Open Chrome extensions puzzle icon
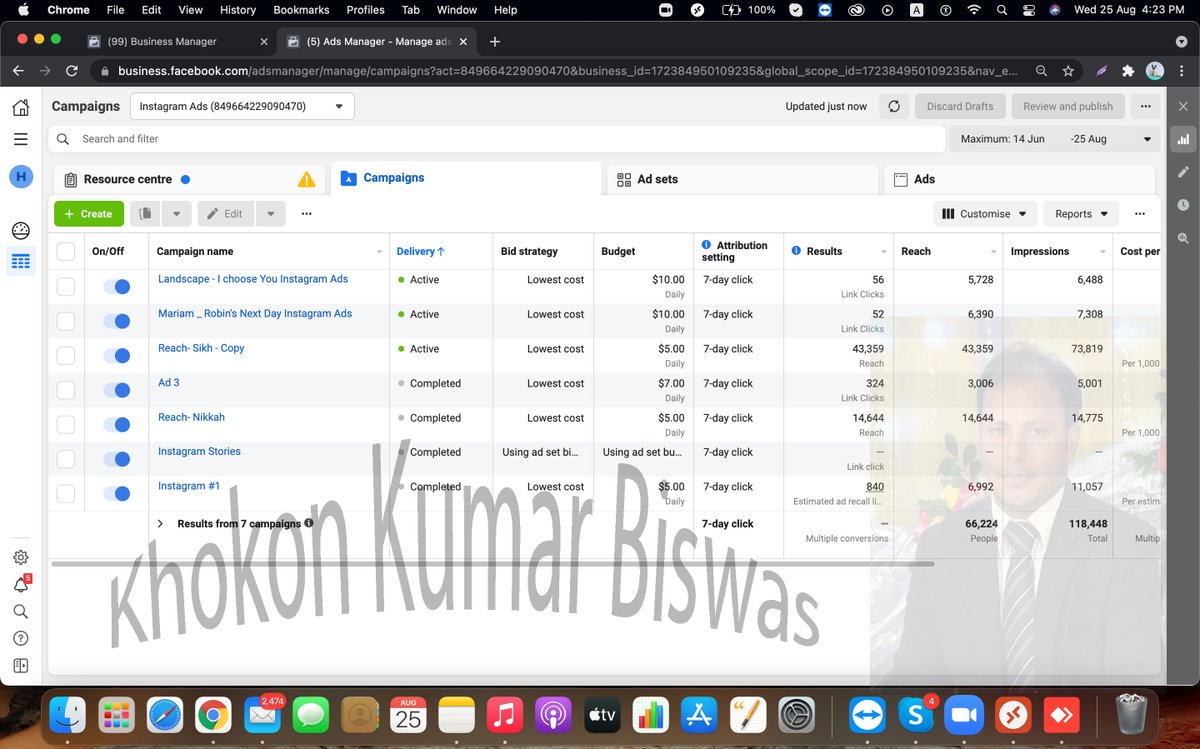The width and height of the screenshot is (1200, 749). tap(1128, 71)
